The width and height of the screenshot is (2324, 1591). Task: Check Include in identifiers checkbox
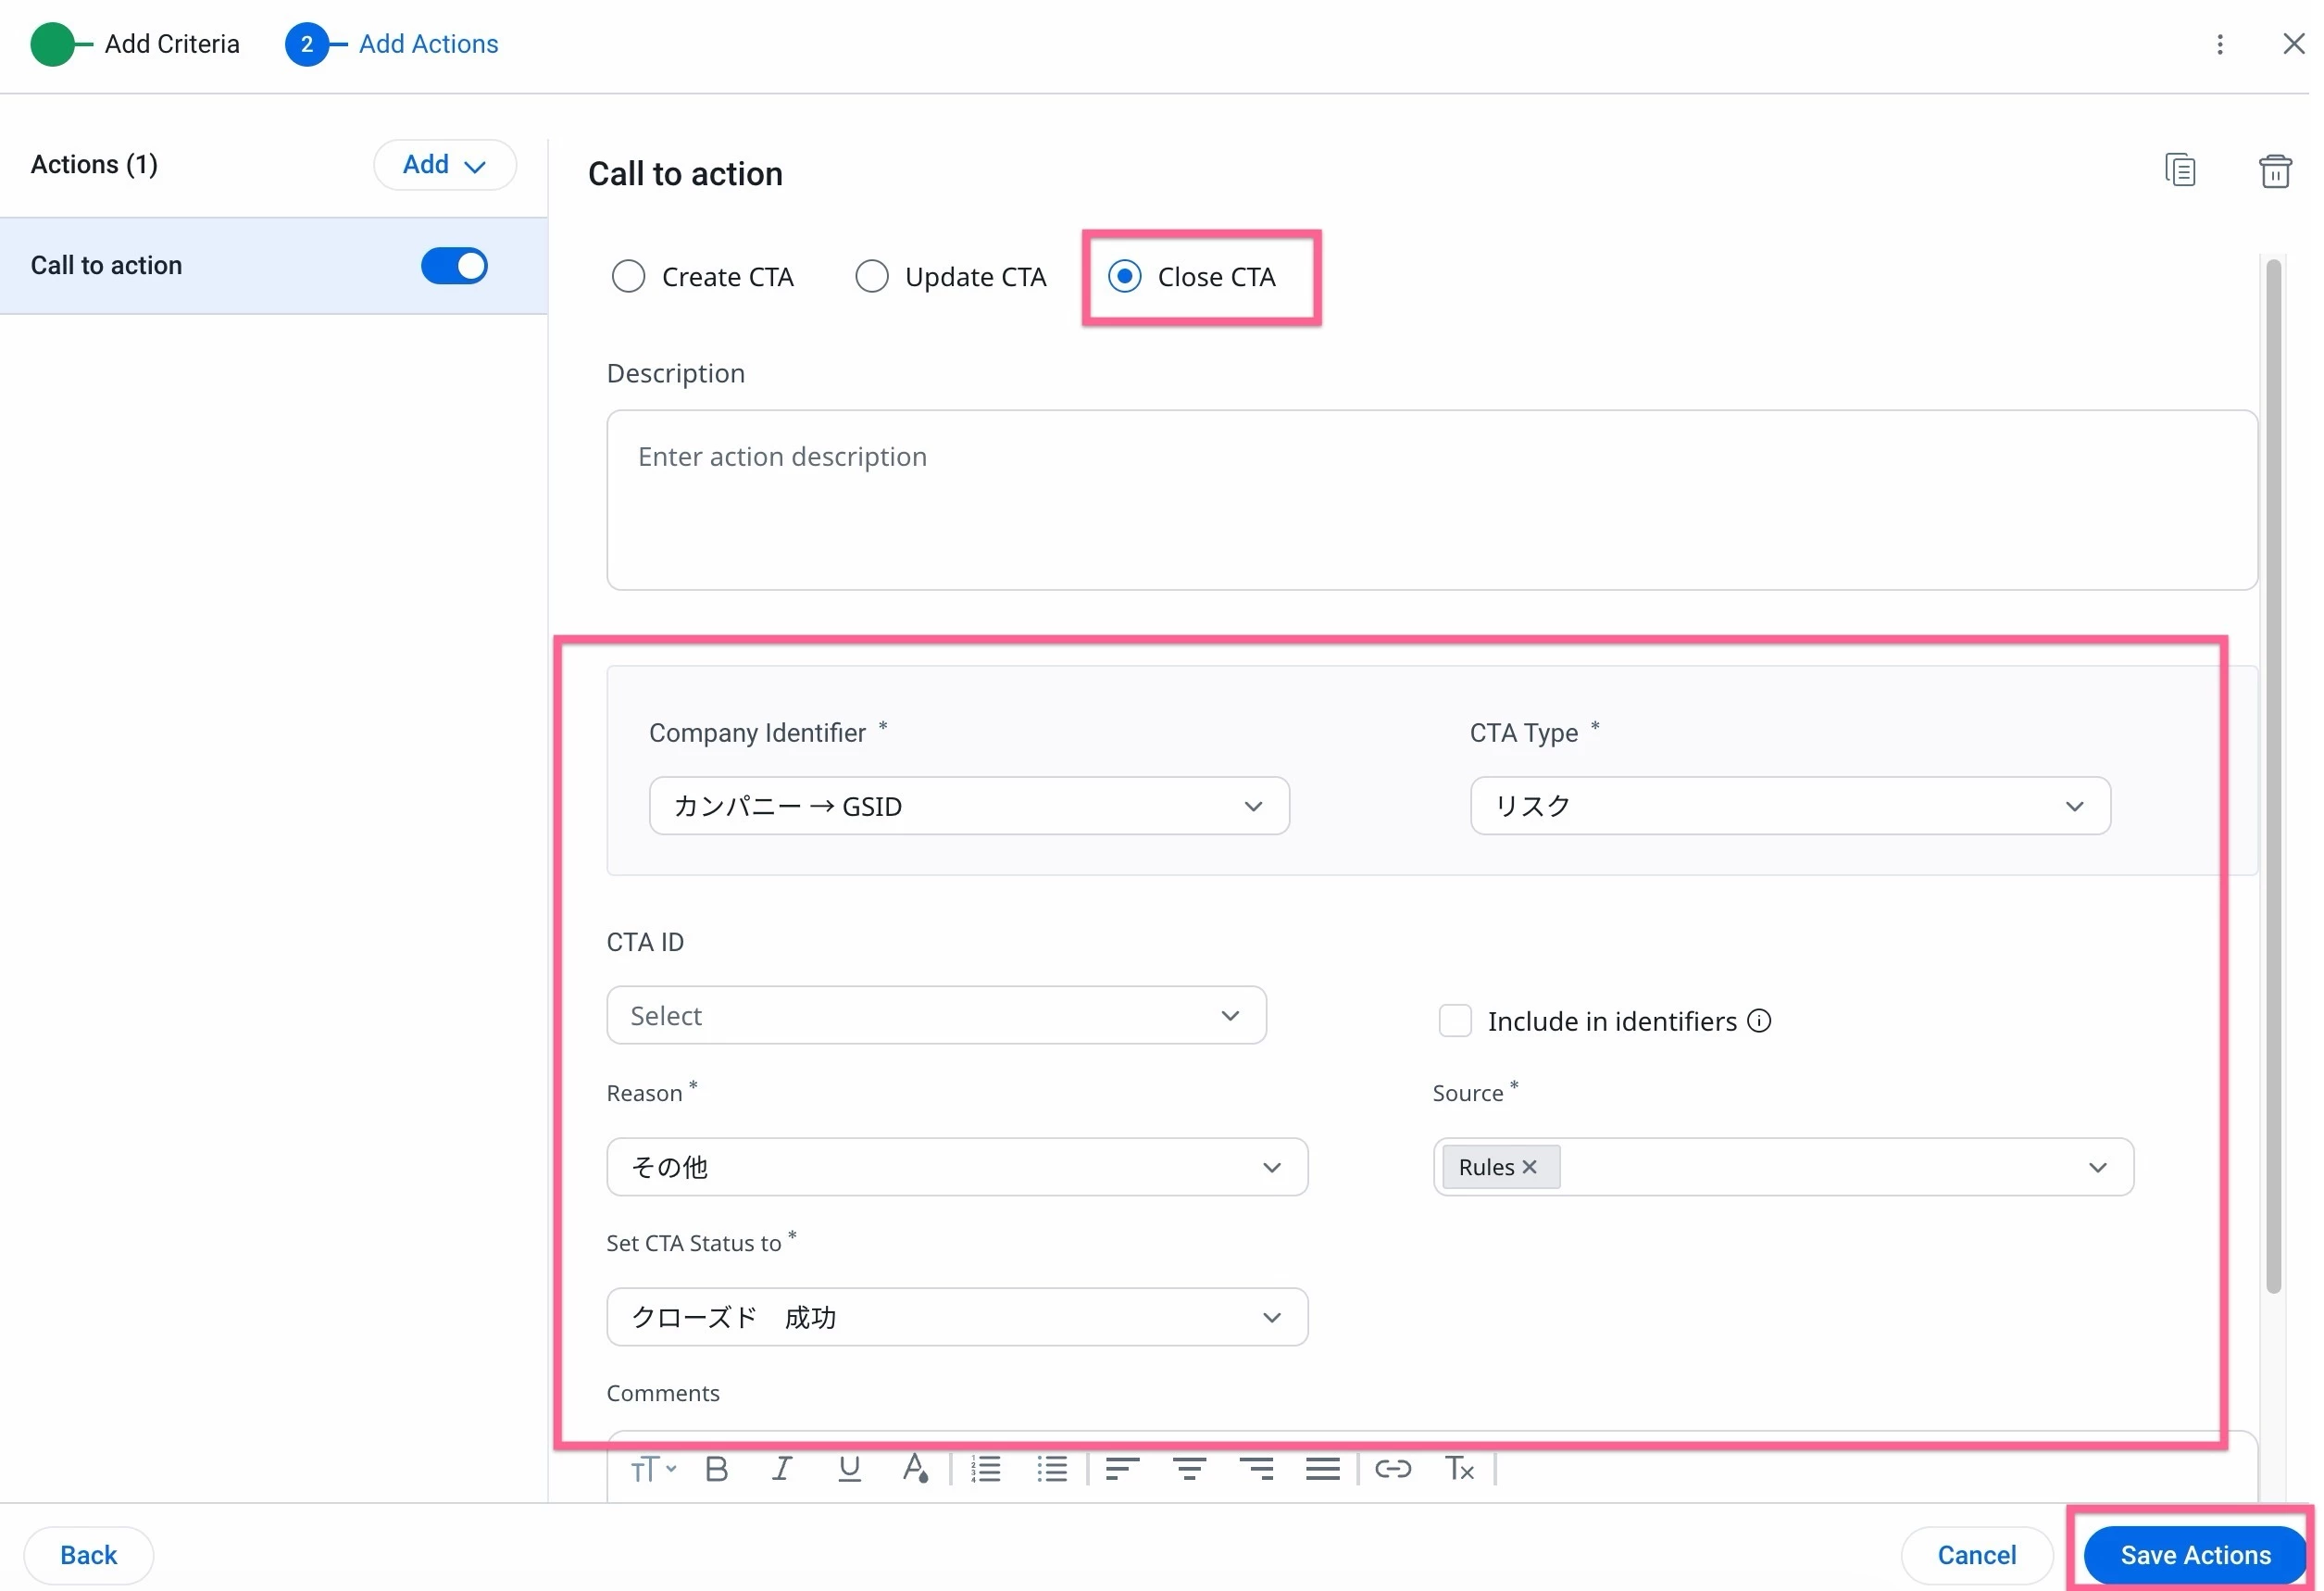[x=1454, y=1021]
